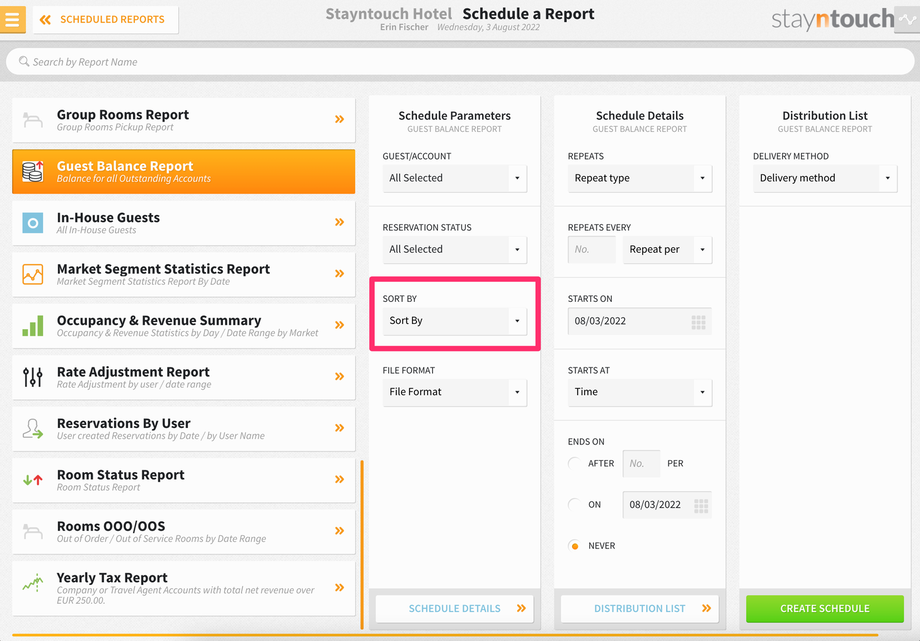
Task: Open Rate Adjustment Report via chevron
Action: 339,376
